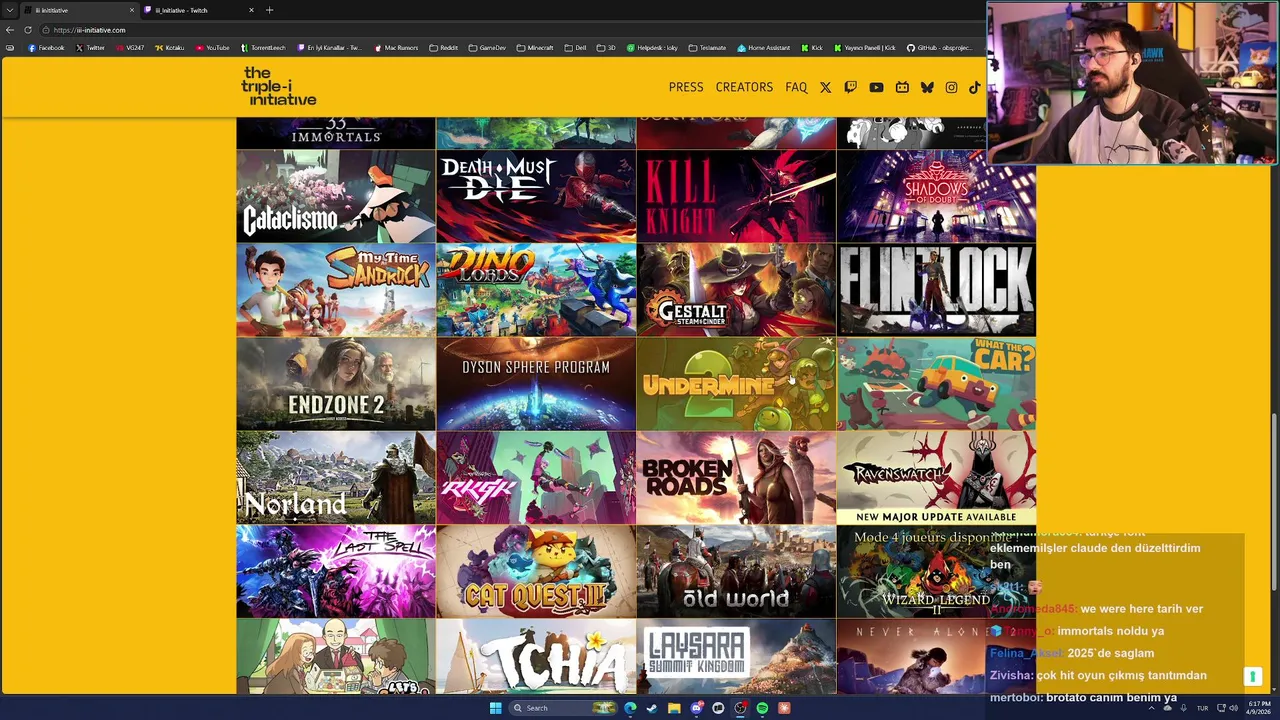Open the Twitch social icon in header
This screenshot has width=1280, height=720.
[x=851, y=88]
